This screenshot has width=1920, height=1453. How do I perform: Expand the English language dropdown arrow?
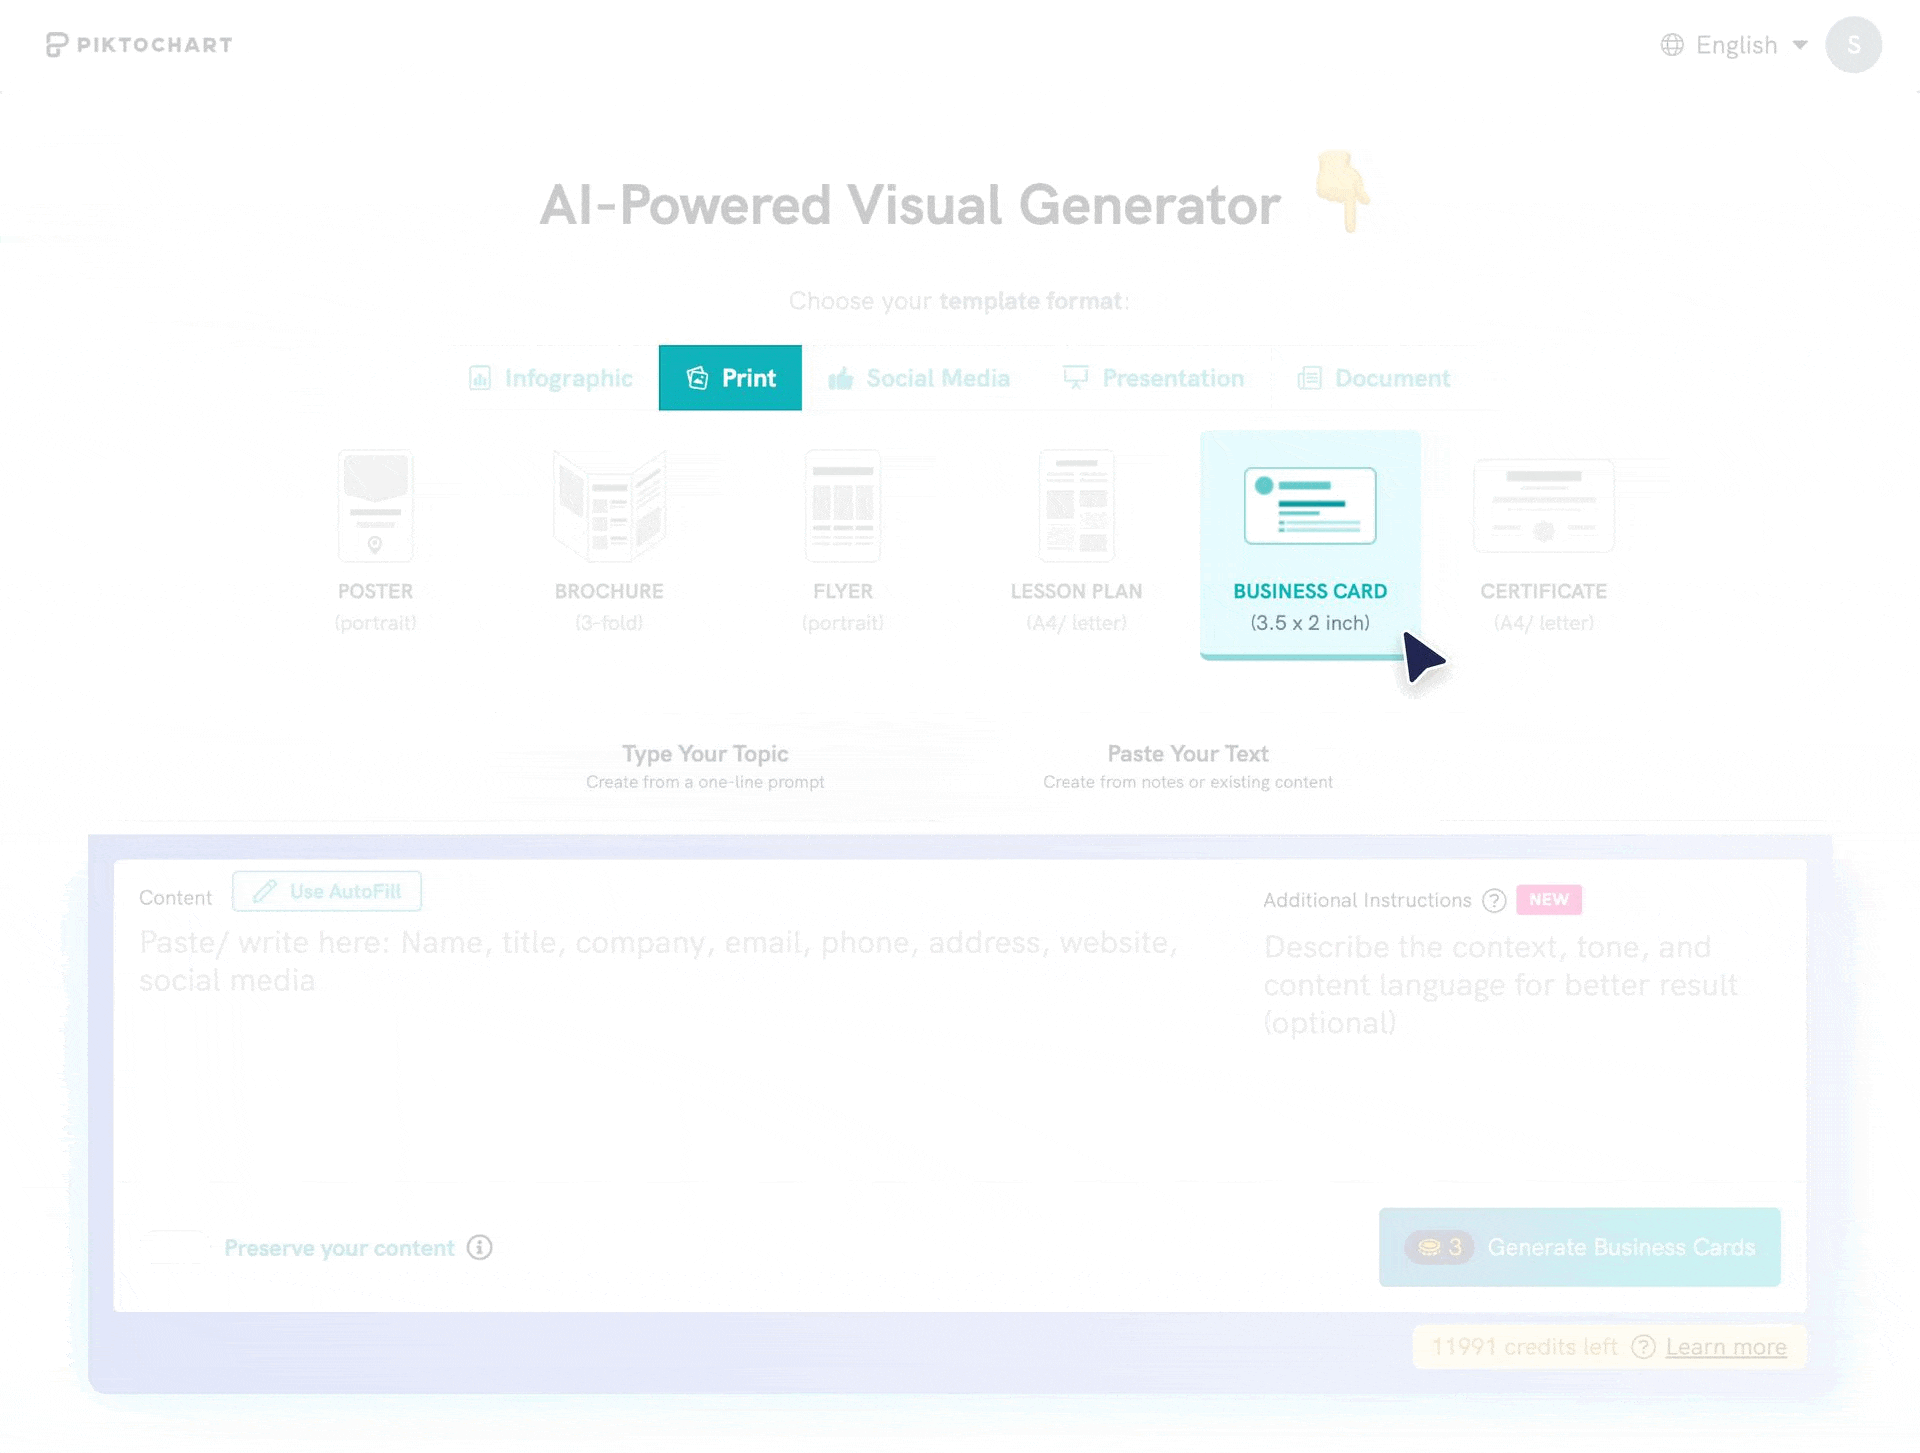click(1800, 45)
